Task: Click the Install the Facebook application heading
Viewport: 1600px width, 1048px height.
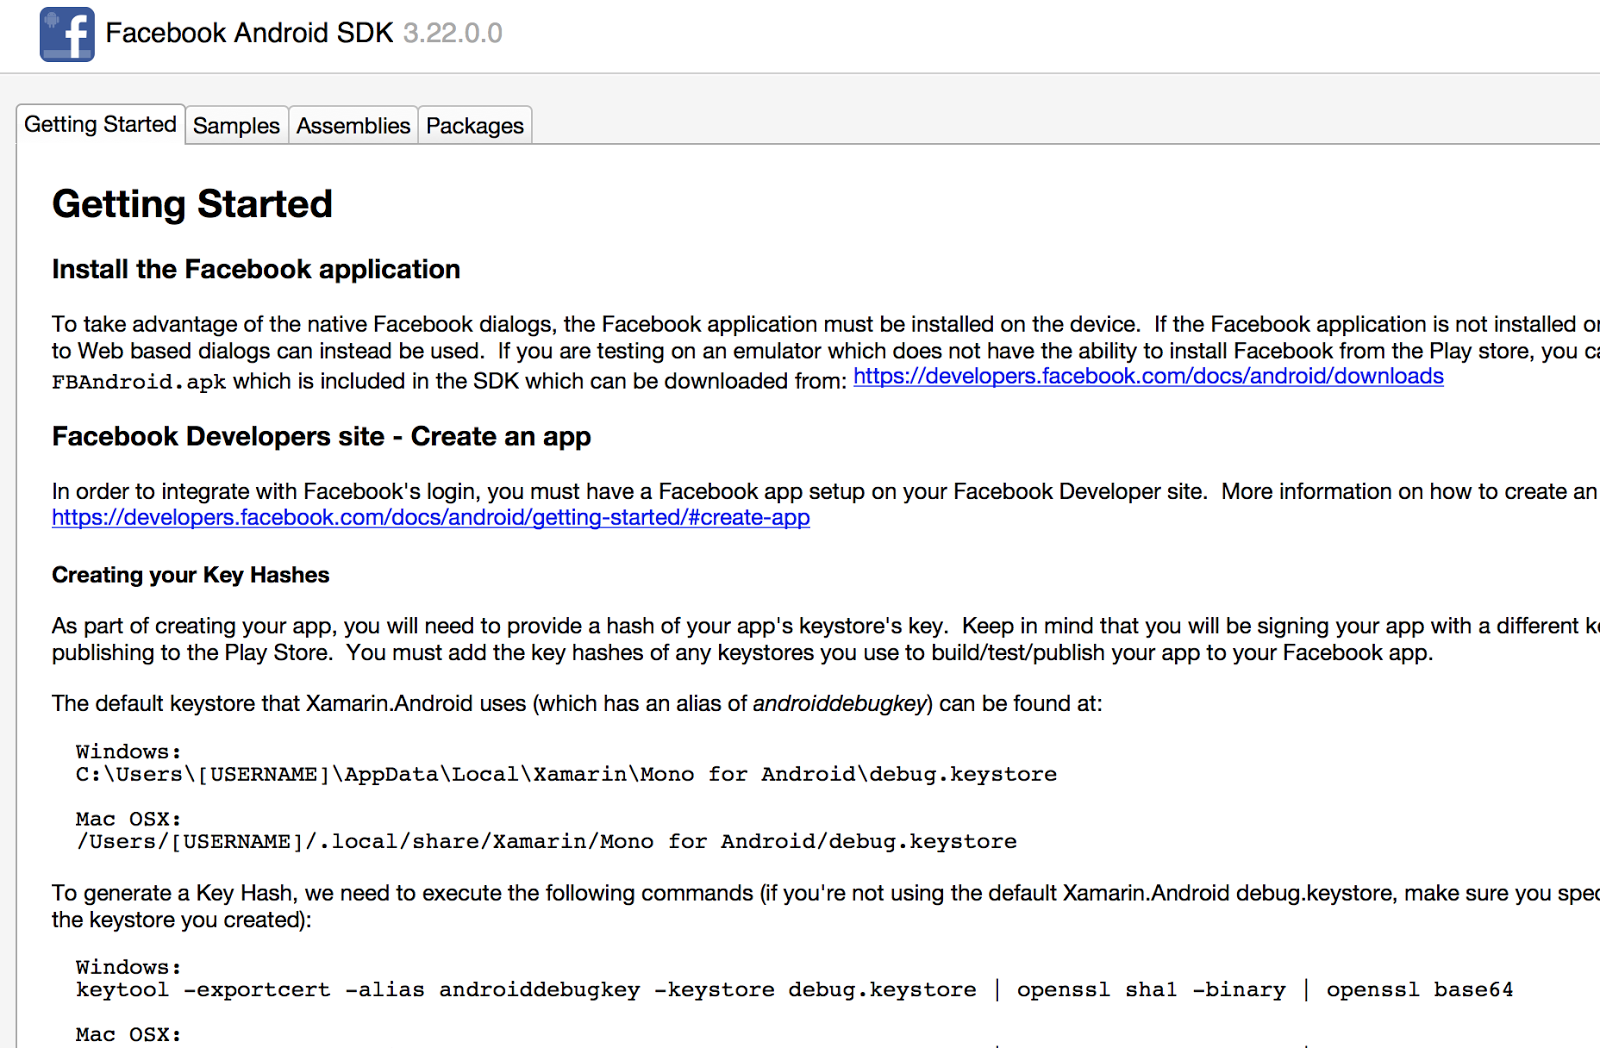Action: (x=256, y=269)
